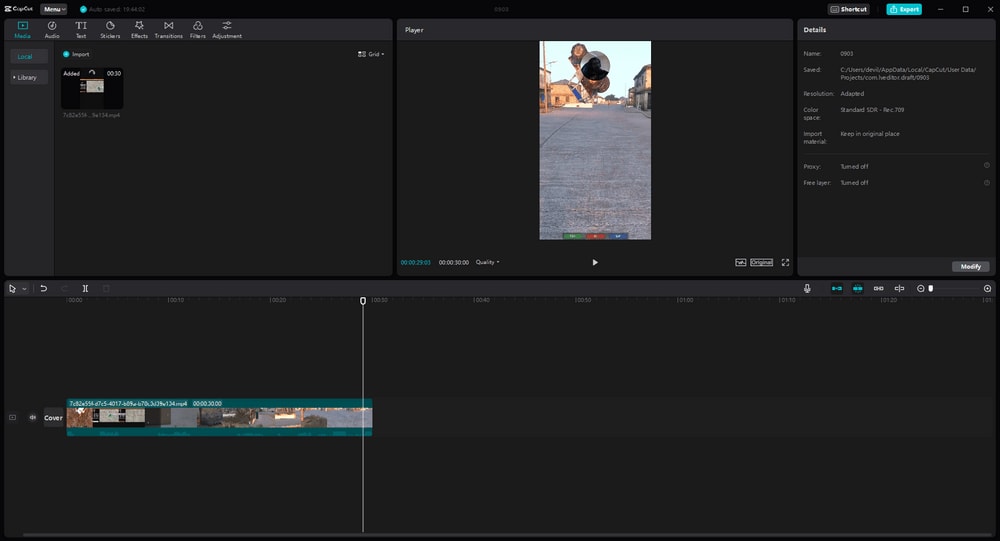Enter fullscreen player view
Screen dimensions: 1000x541
[785, 262]
